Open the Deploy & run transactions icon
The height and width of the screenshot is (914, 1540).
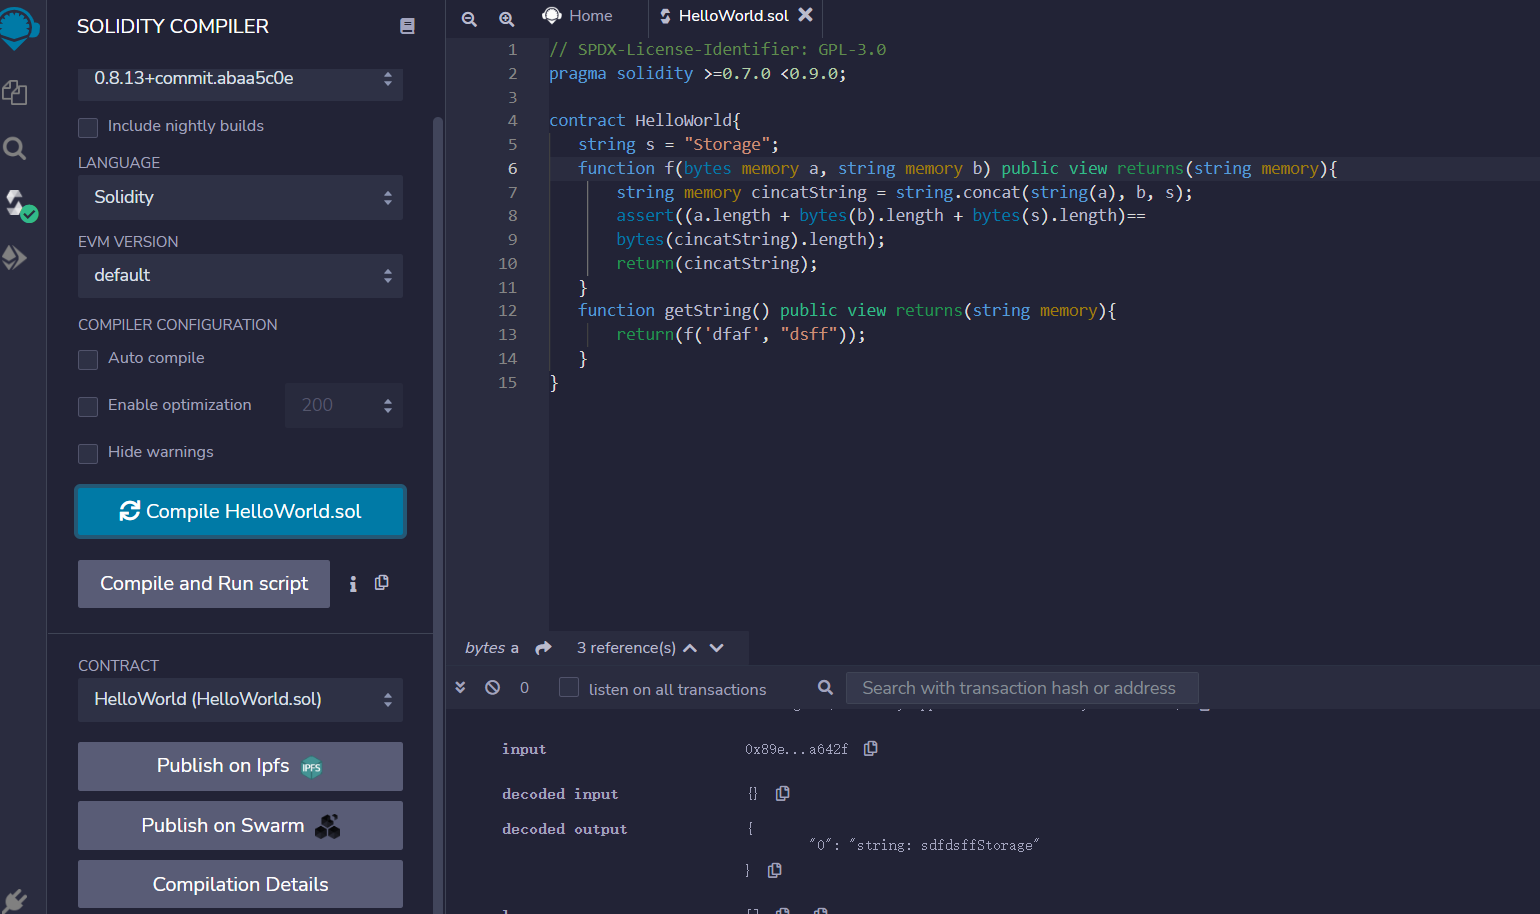[x=15, y=258]
